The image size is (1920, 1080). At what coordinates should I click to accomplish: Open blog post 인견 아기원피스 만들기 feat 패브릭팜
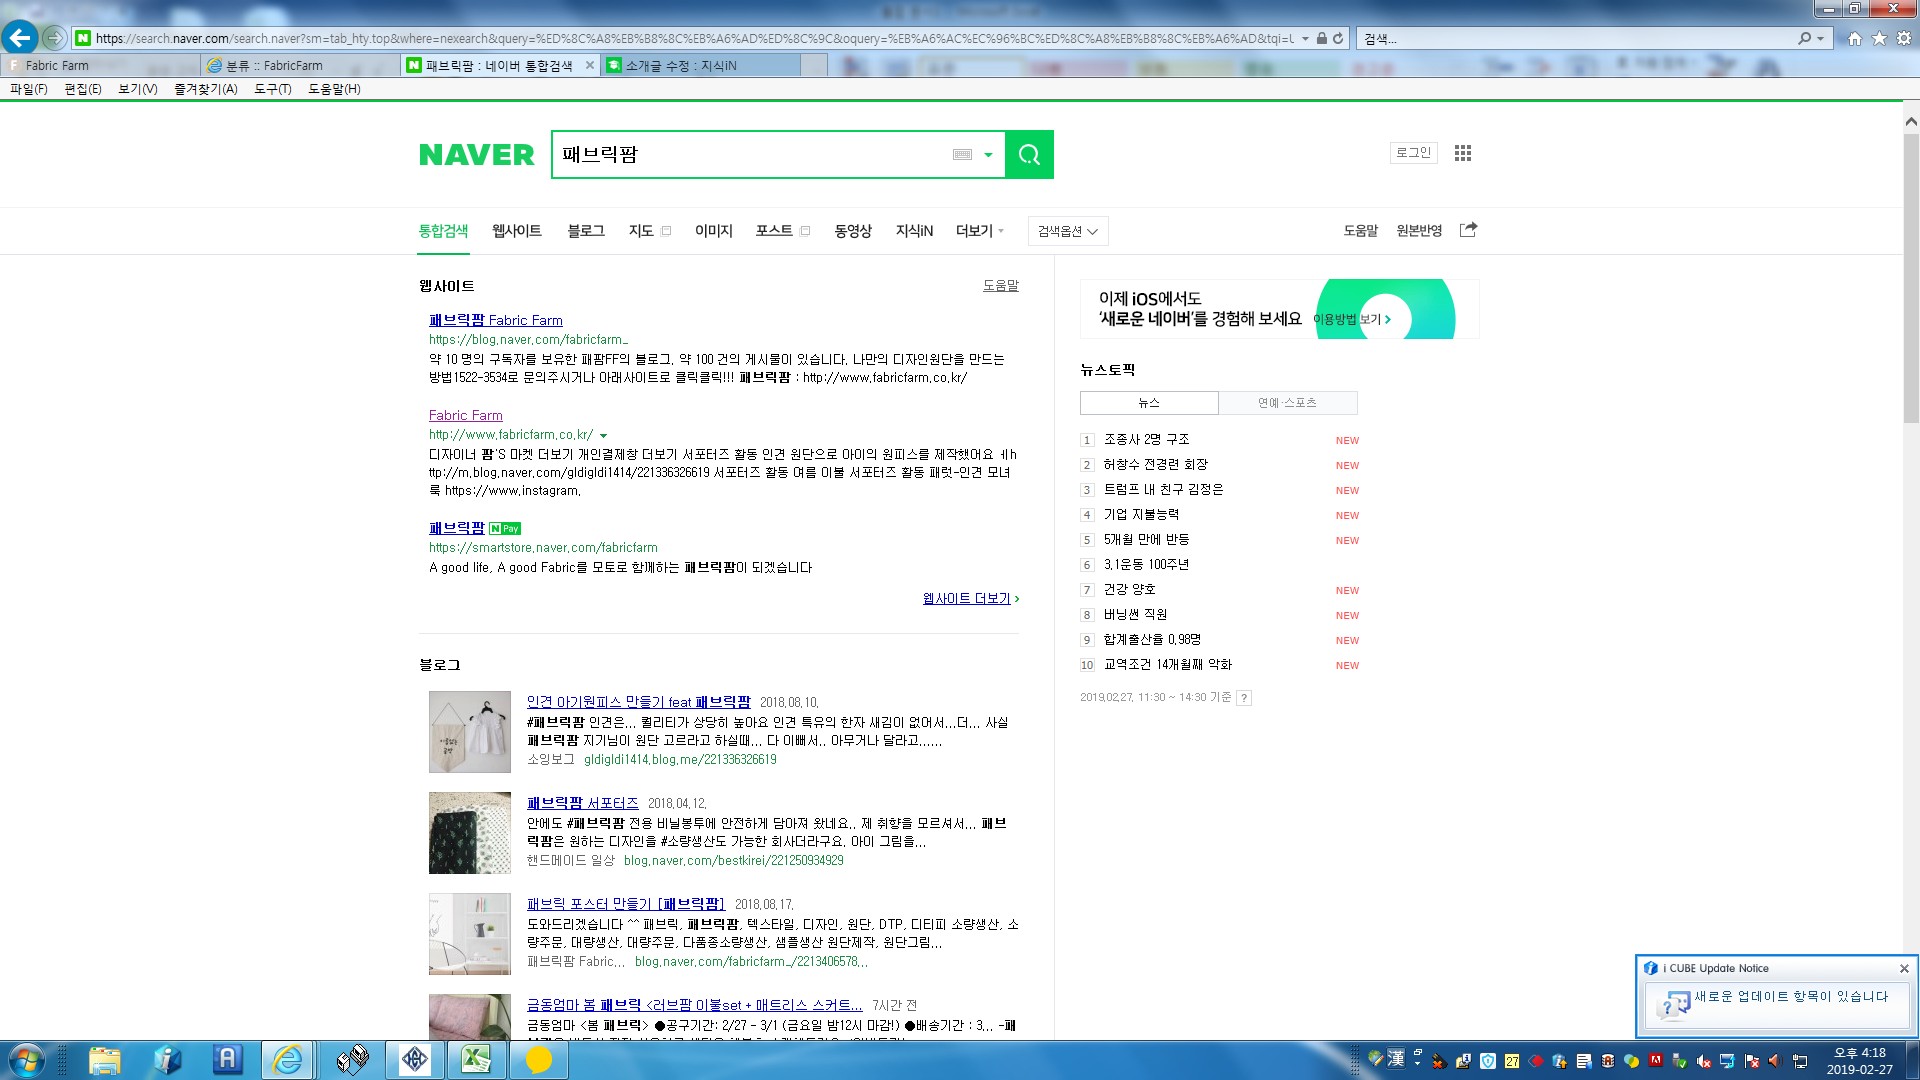click(x=639, y=703)
